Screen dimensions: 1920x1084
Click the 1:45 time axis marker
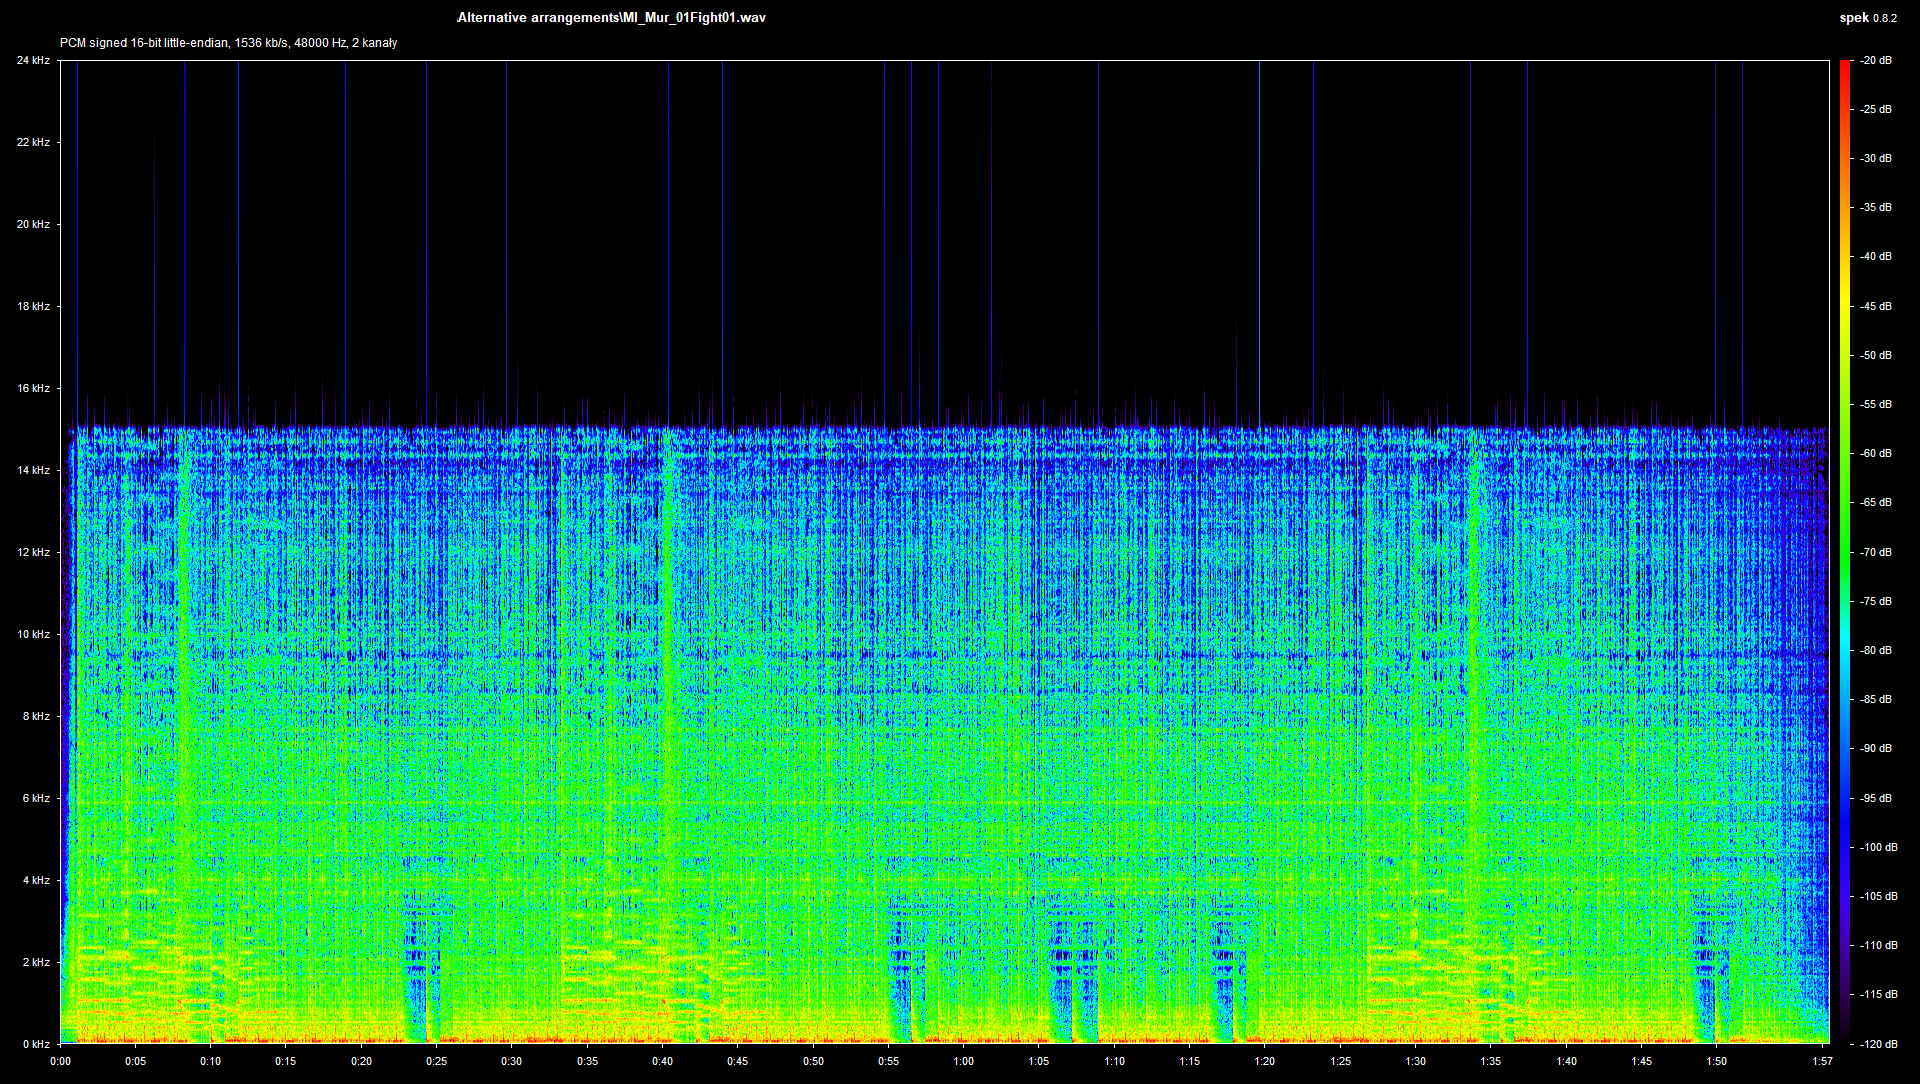1641,1061
